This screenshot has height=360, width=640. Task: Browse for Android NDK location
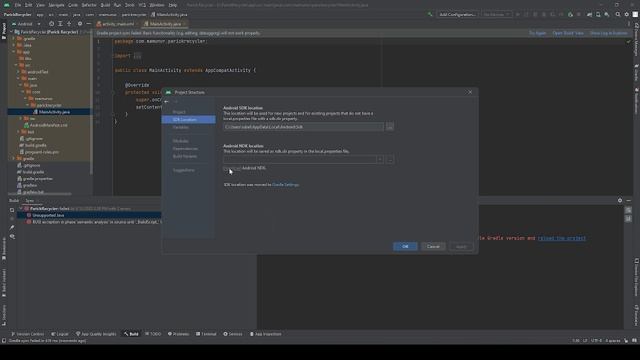click(x=390, y=160)
